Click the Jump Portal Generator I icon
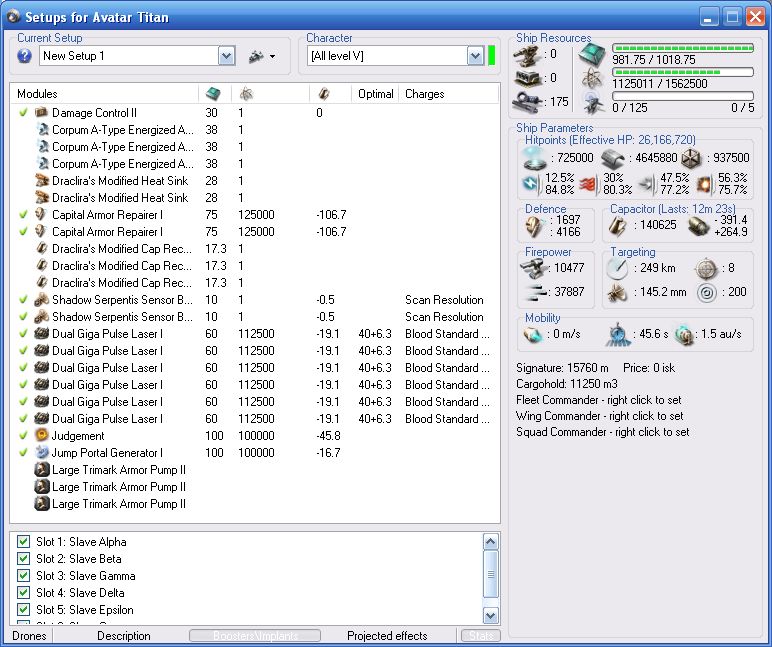The image size is (772, 647). [x=42, y=453]
